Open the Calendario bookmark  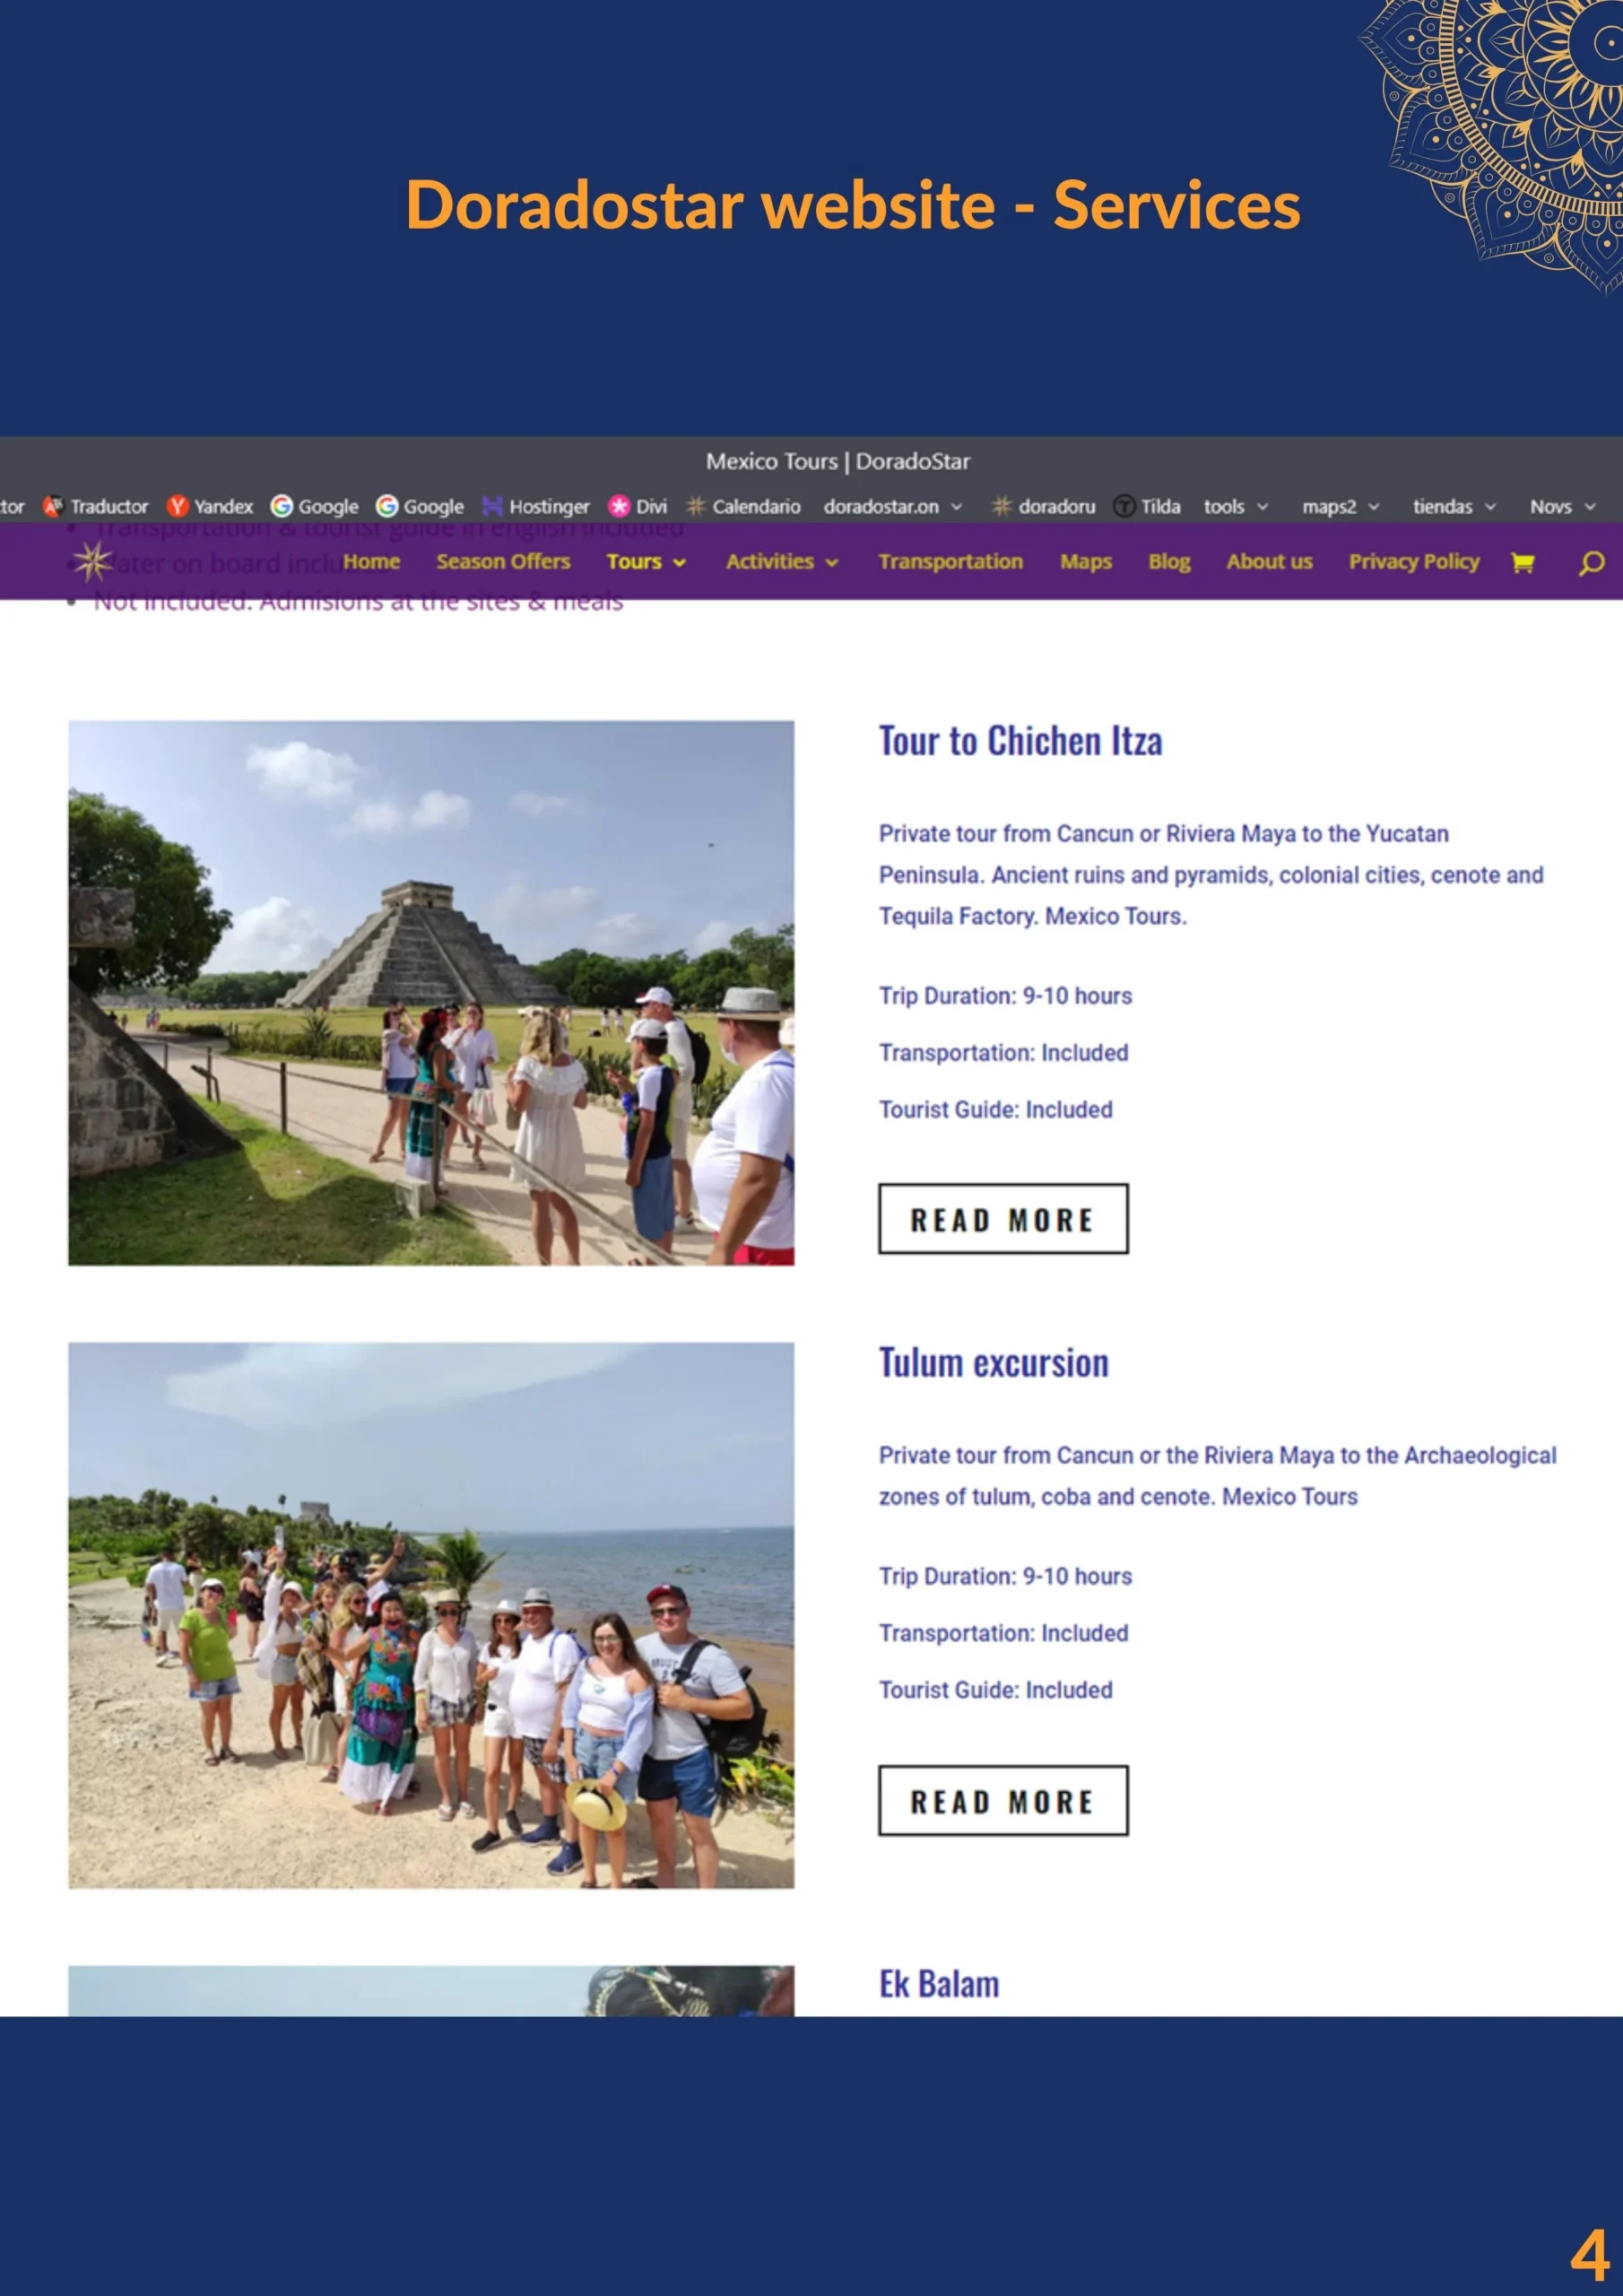click(743, 506)
